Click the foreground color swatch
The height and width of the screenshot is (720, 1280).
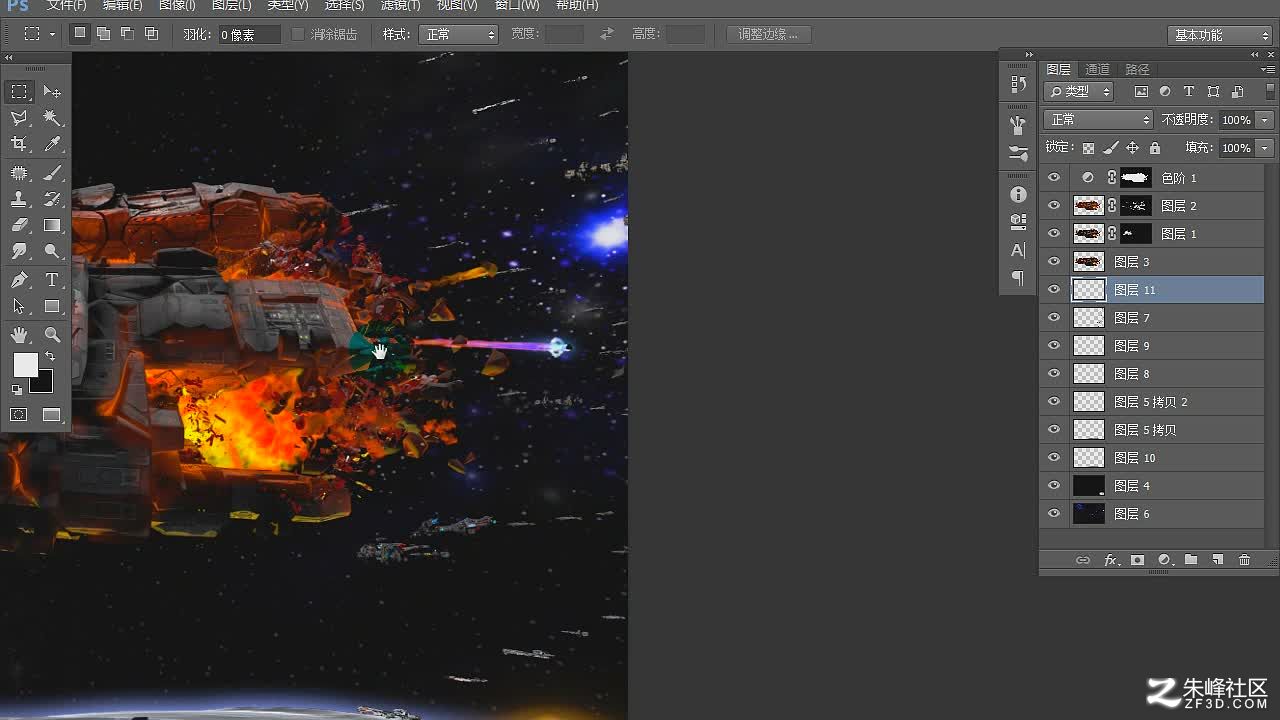click(x=24, y=365)
